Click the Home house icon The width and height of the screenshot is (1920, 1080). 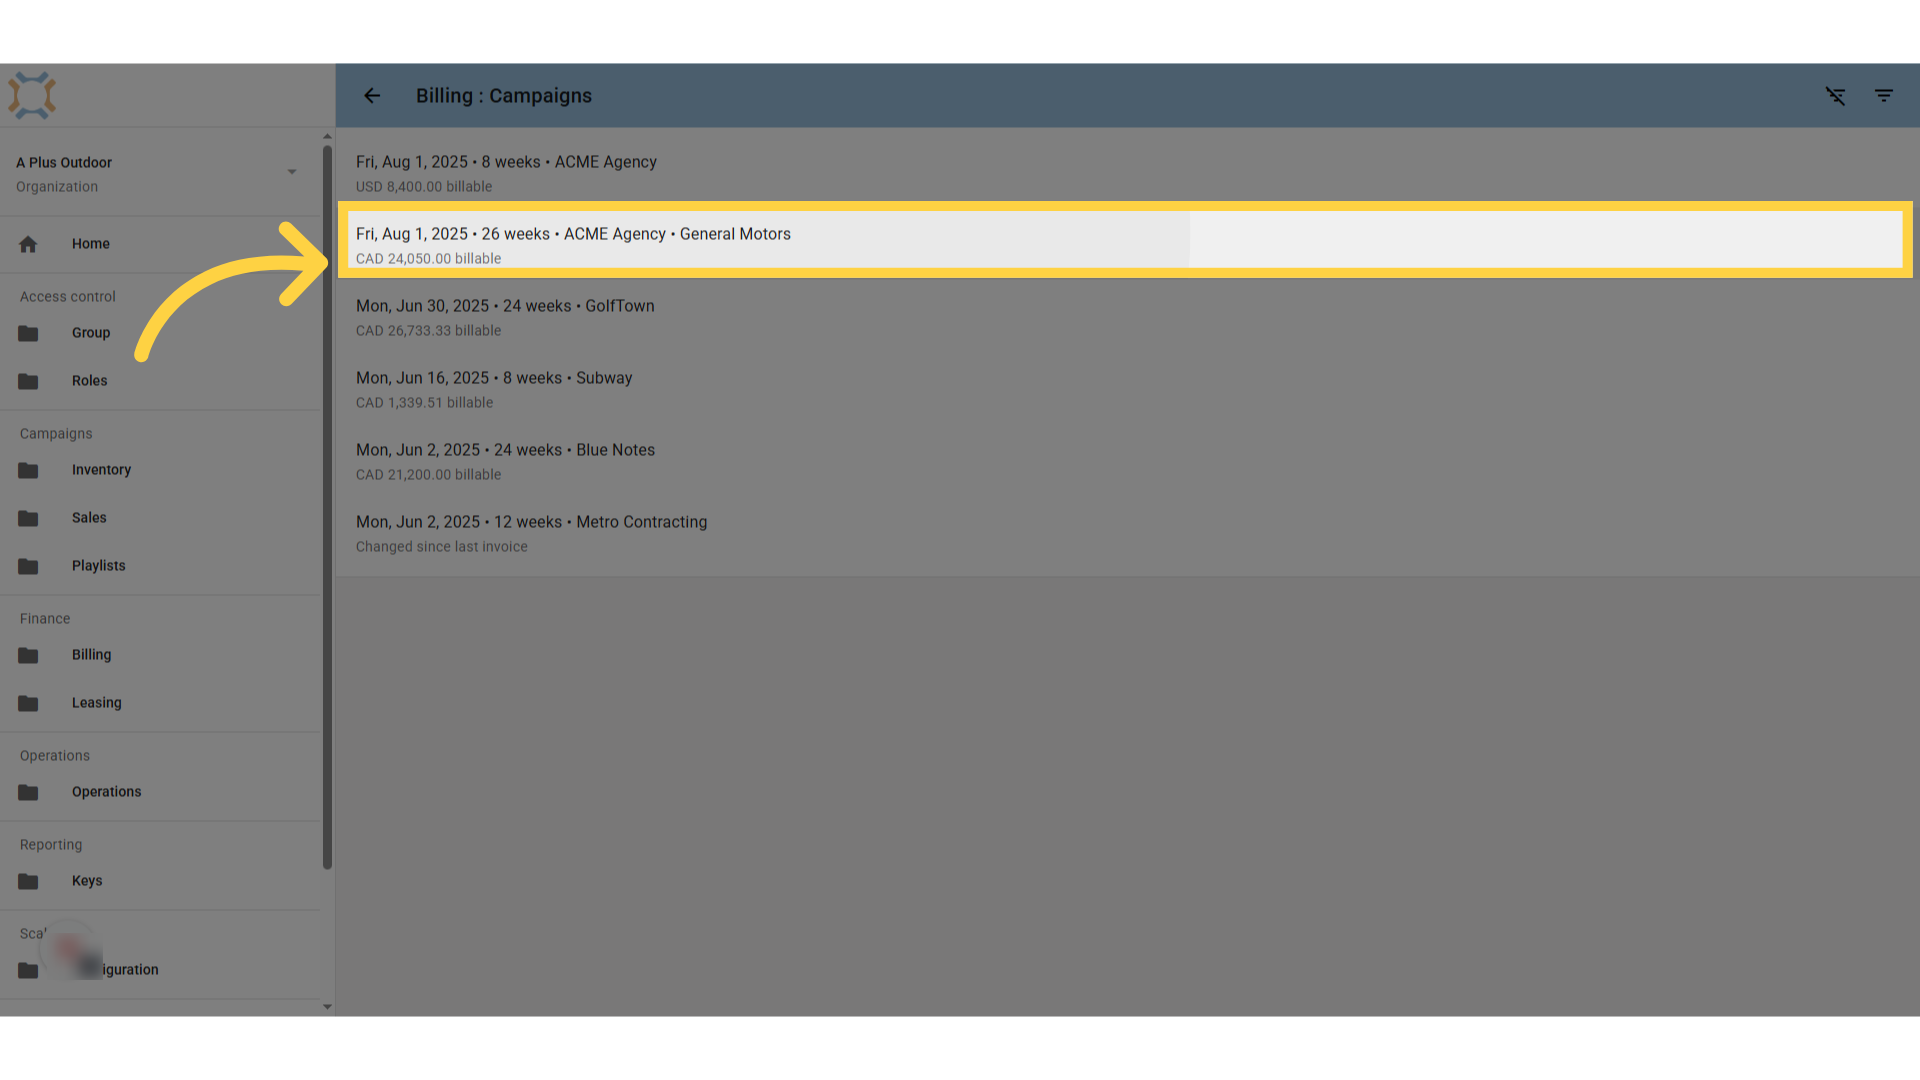pyautogui.click(x=28, y=244)
